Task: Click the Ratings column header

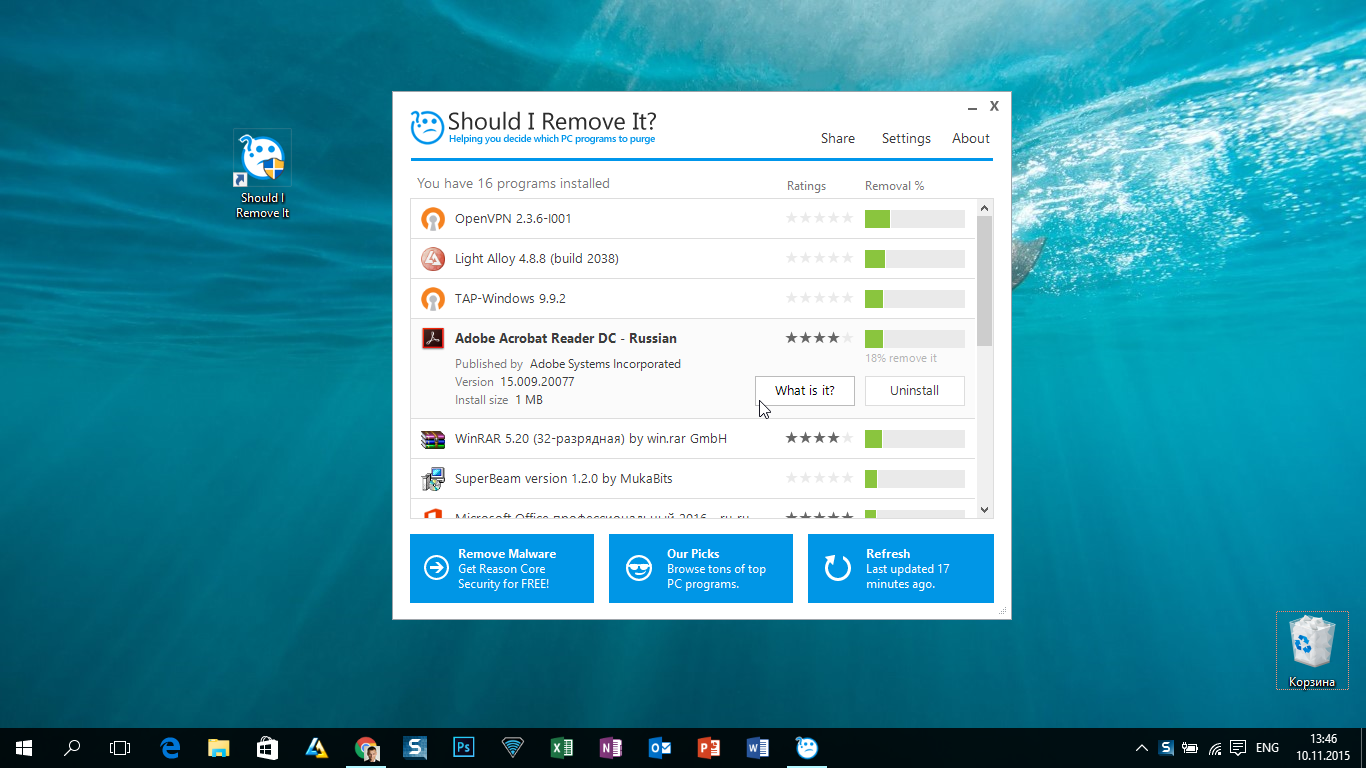Action: (x=806, y=186)
